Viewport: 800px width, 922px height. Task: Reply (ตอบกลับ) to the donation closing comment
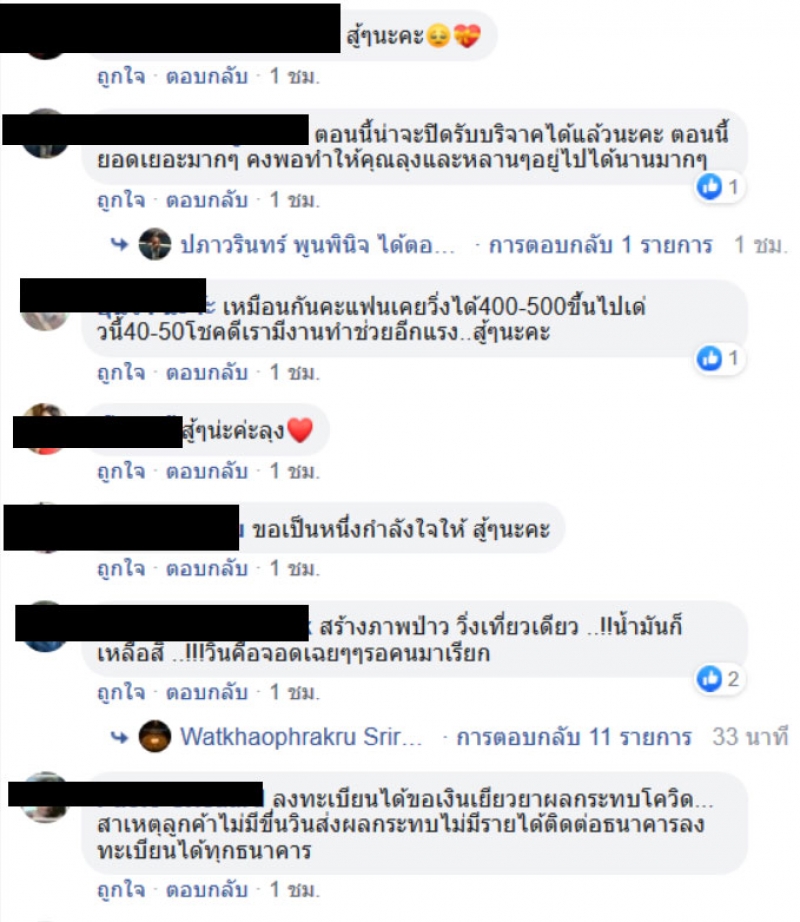pyautogui.click(x=206, y=201)
